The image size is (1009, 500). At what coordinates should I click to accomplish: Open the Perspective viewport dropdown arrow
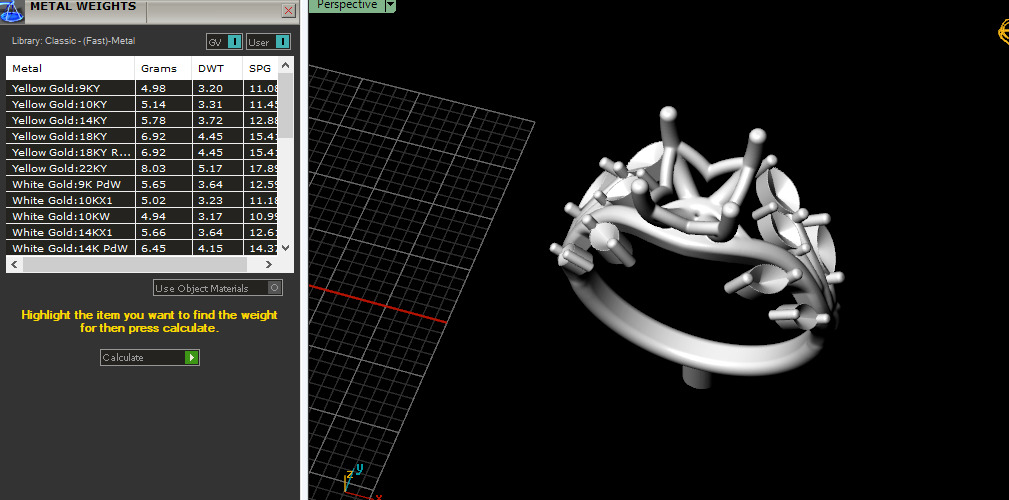coord(390,5)
